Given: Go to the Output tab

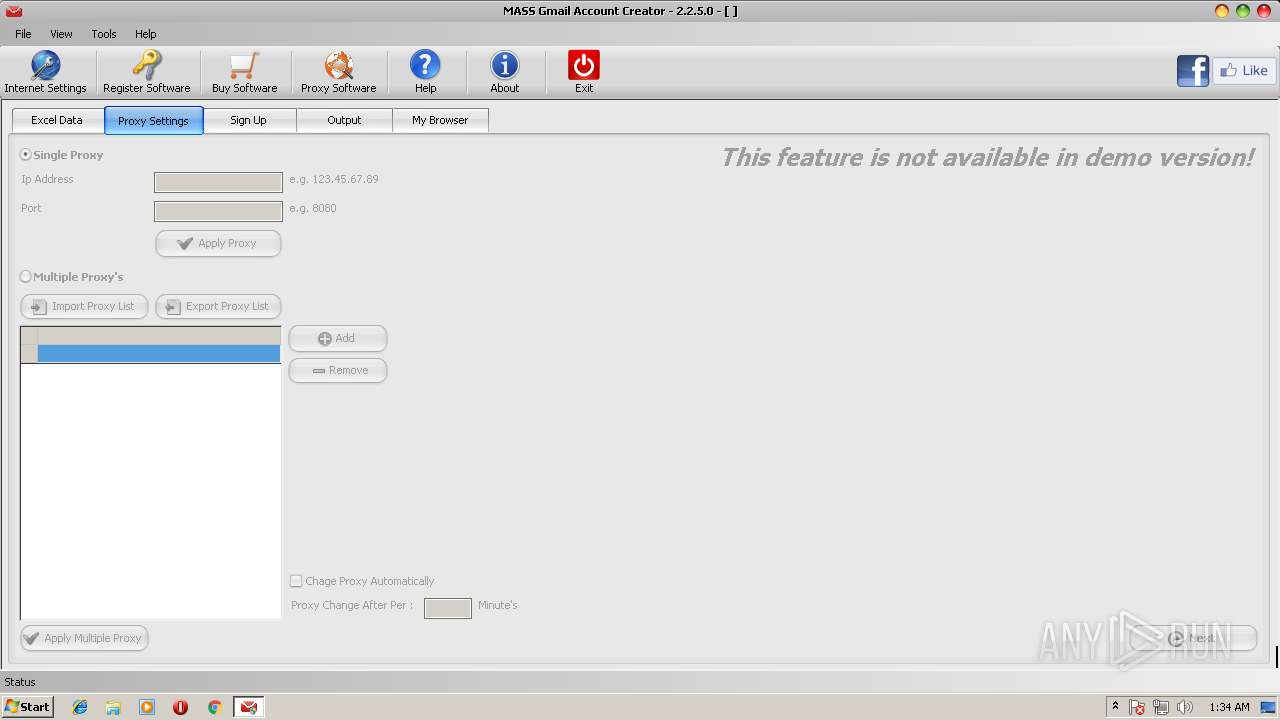Looking at the screenshot, I should click(x=344, y=120).
